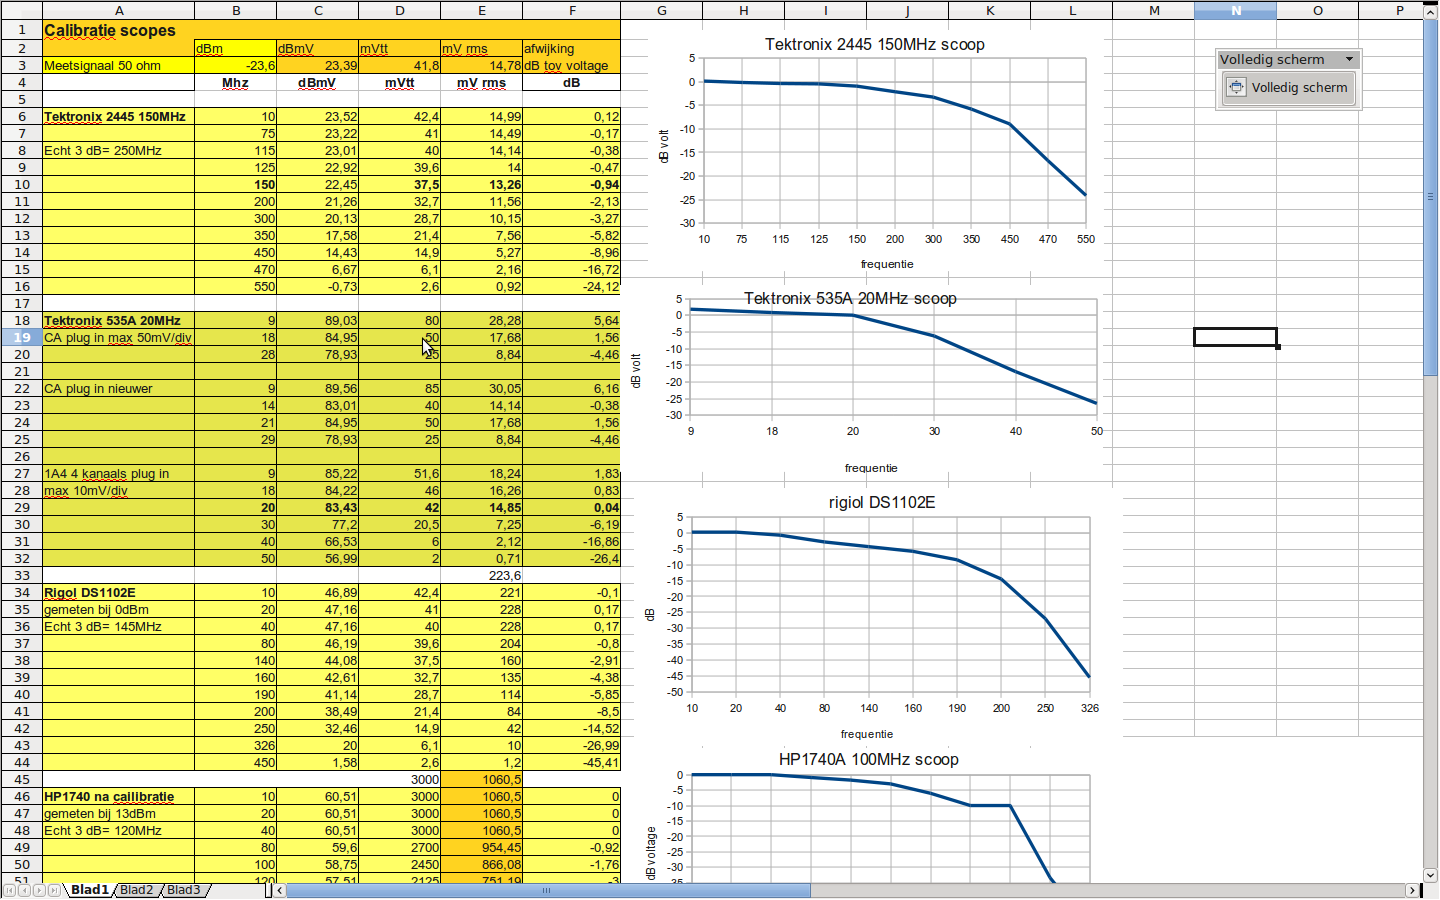Screen dimensions: 1440x900
Task: Click the horizontal scrollbar left arrow
Action: click(x=280, y=890)
